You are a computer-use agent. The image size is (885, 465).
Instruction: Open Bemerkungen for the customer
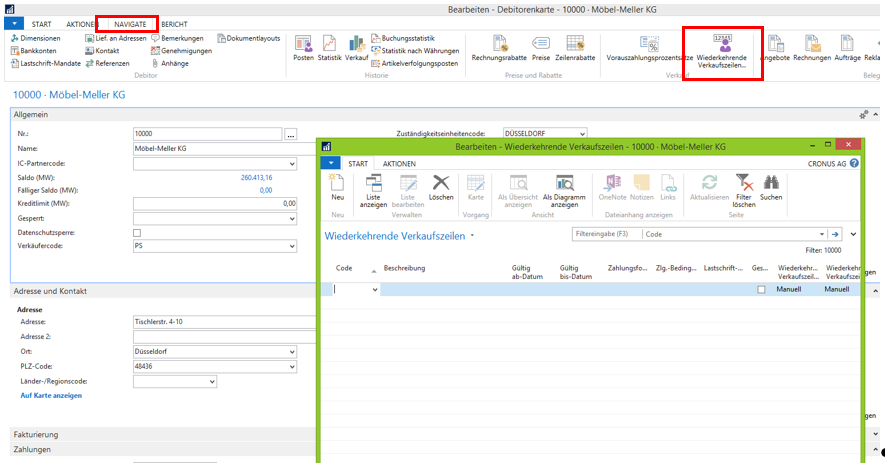pos(177,38)
